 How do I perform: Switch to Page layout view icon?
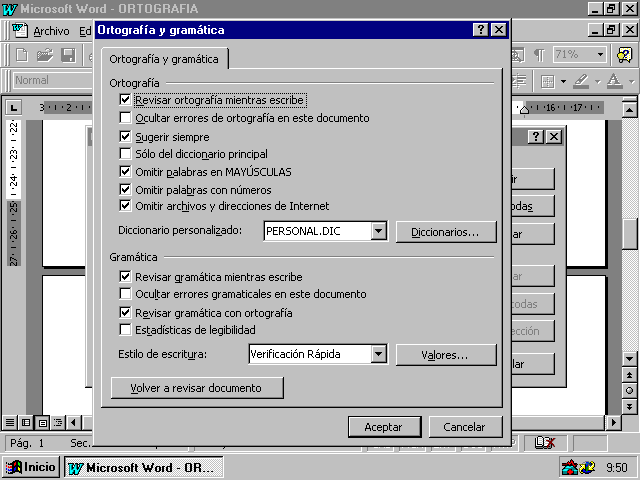[x=42, y=422]
